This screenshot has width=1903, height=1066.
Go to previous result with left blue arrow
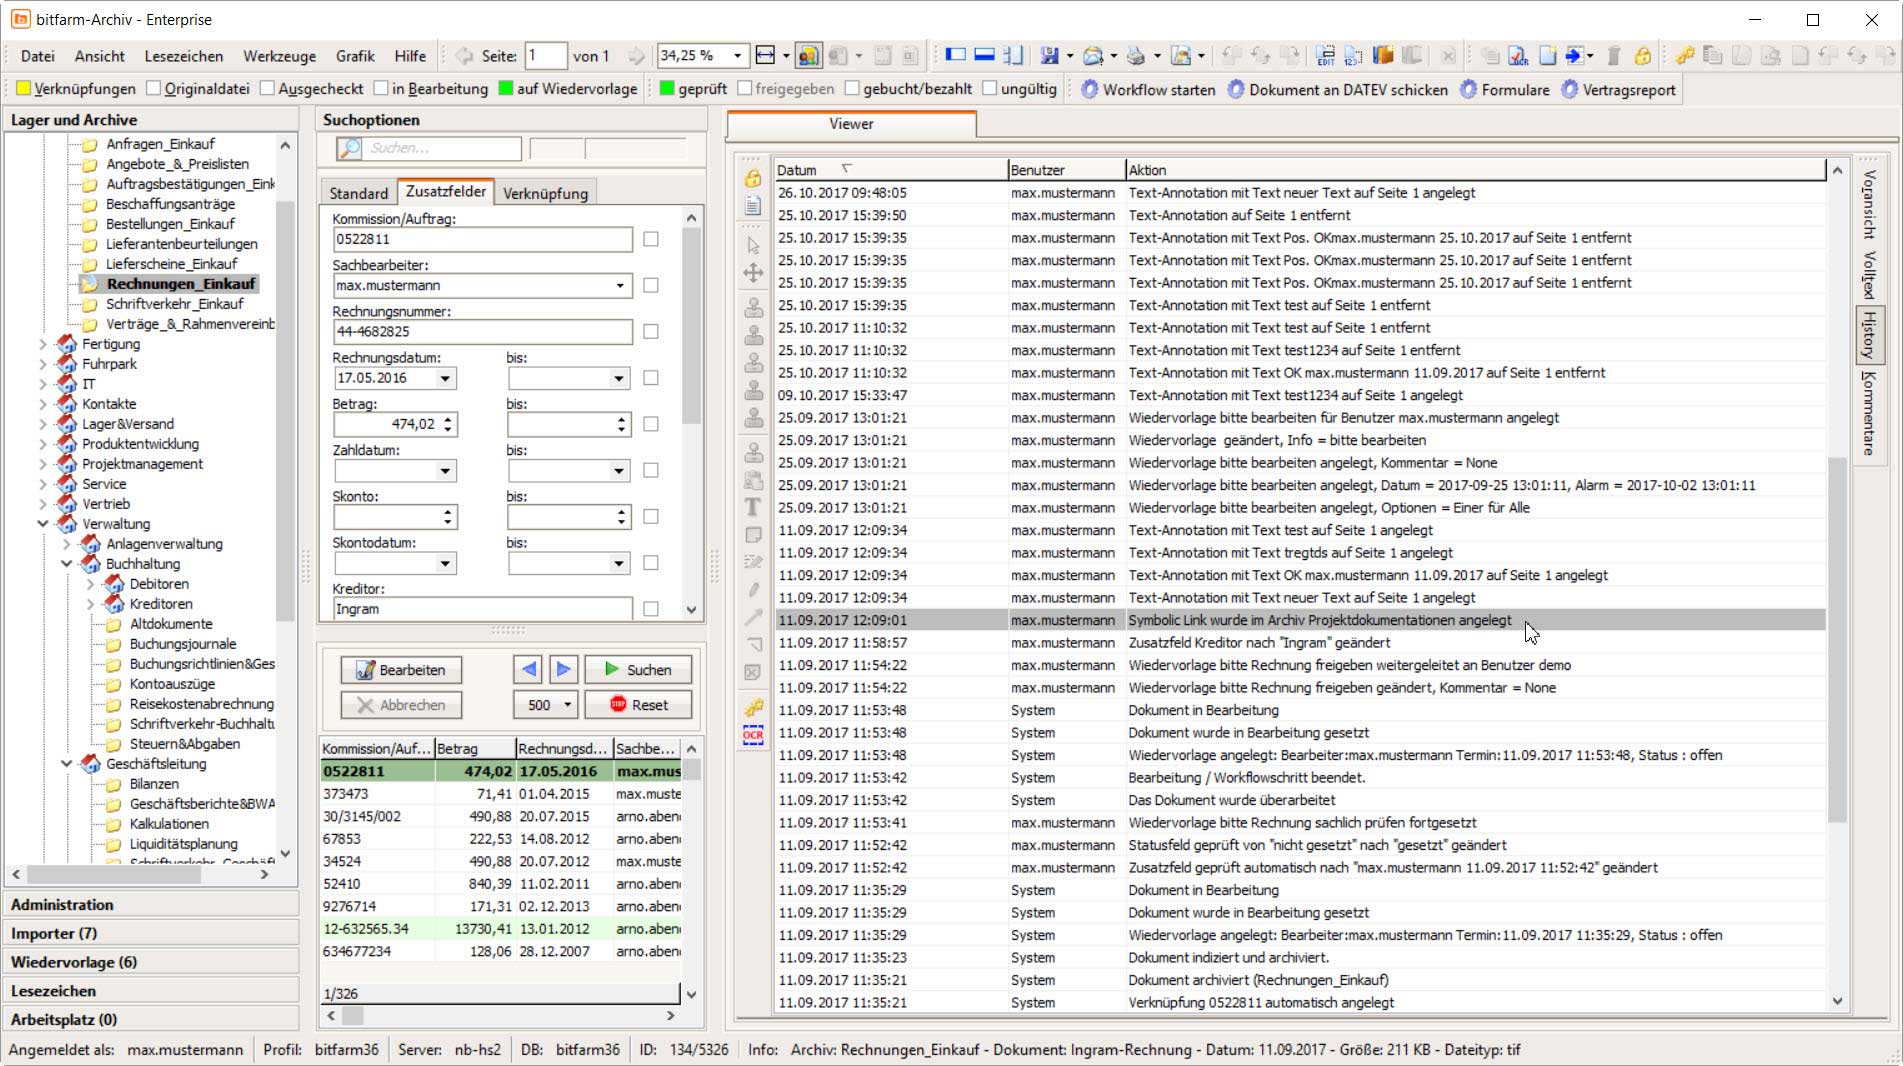(x=529, y=669)
